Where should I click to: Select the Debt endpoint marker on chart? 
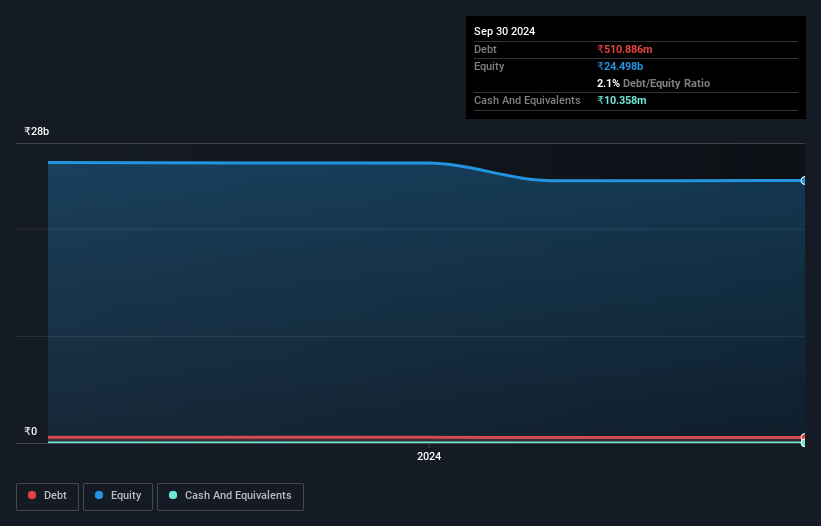click(803, 437)
